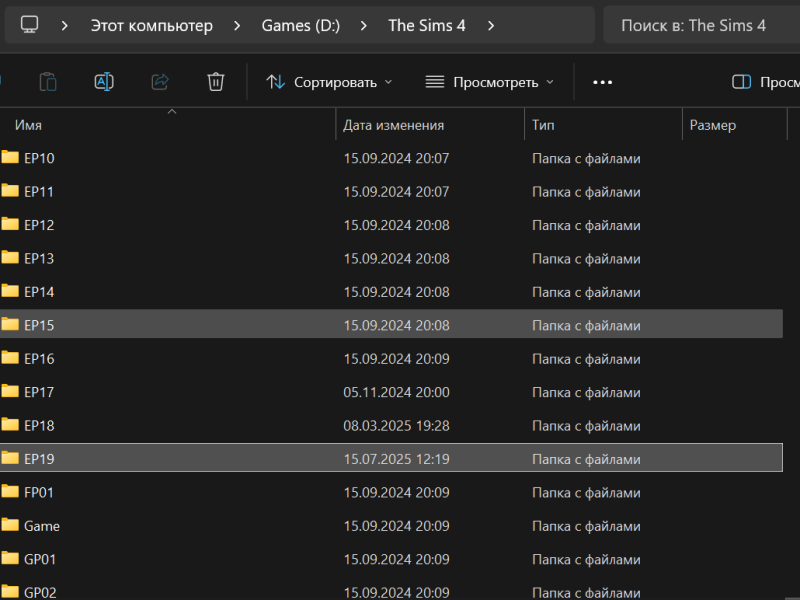Viewport: 800px width, 600px height.
Task: Select the EP16 folder name
Action: tap(39, 359)
